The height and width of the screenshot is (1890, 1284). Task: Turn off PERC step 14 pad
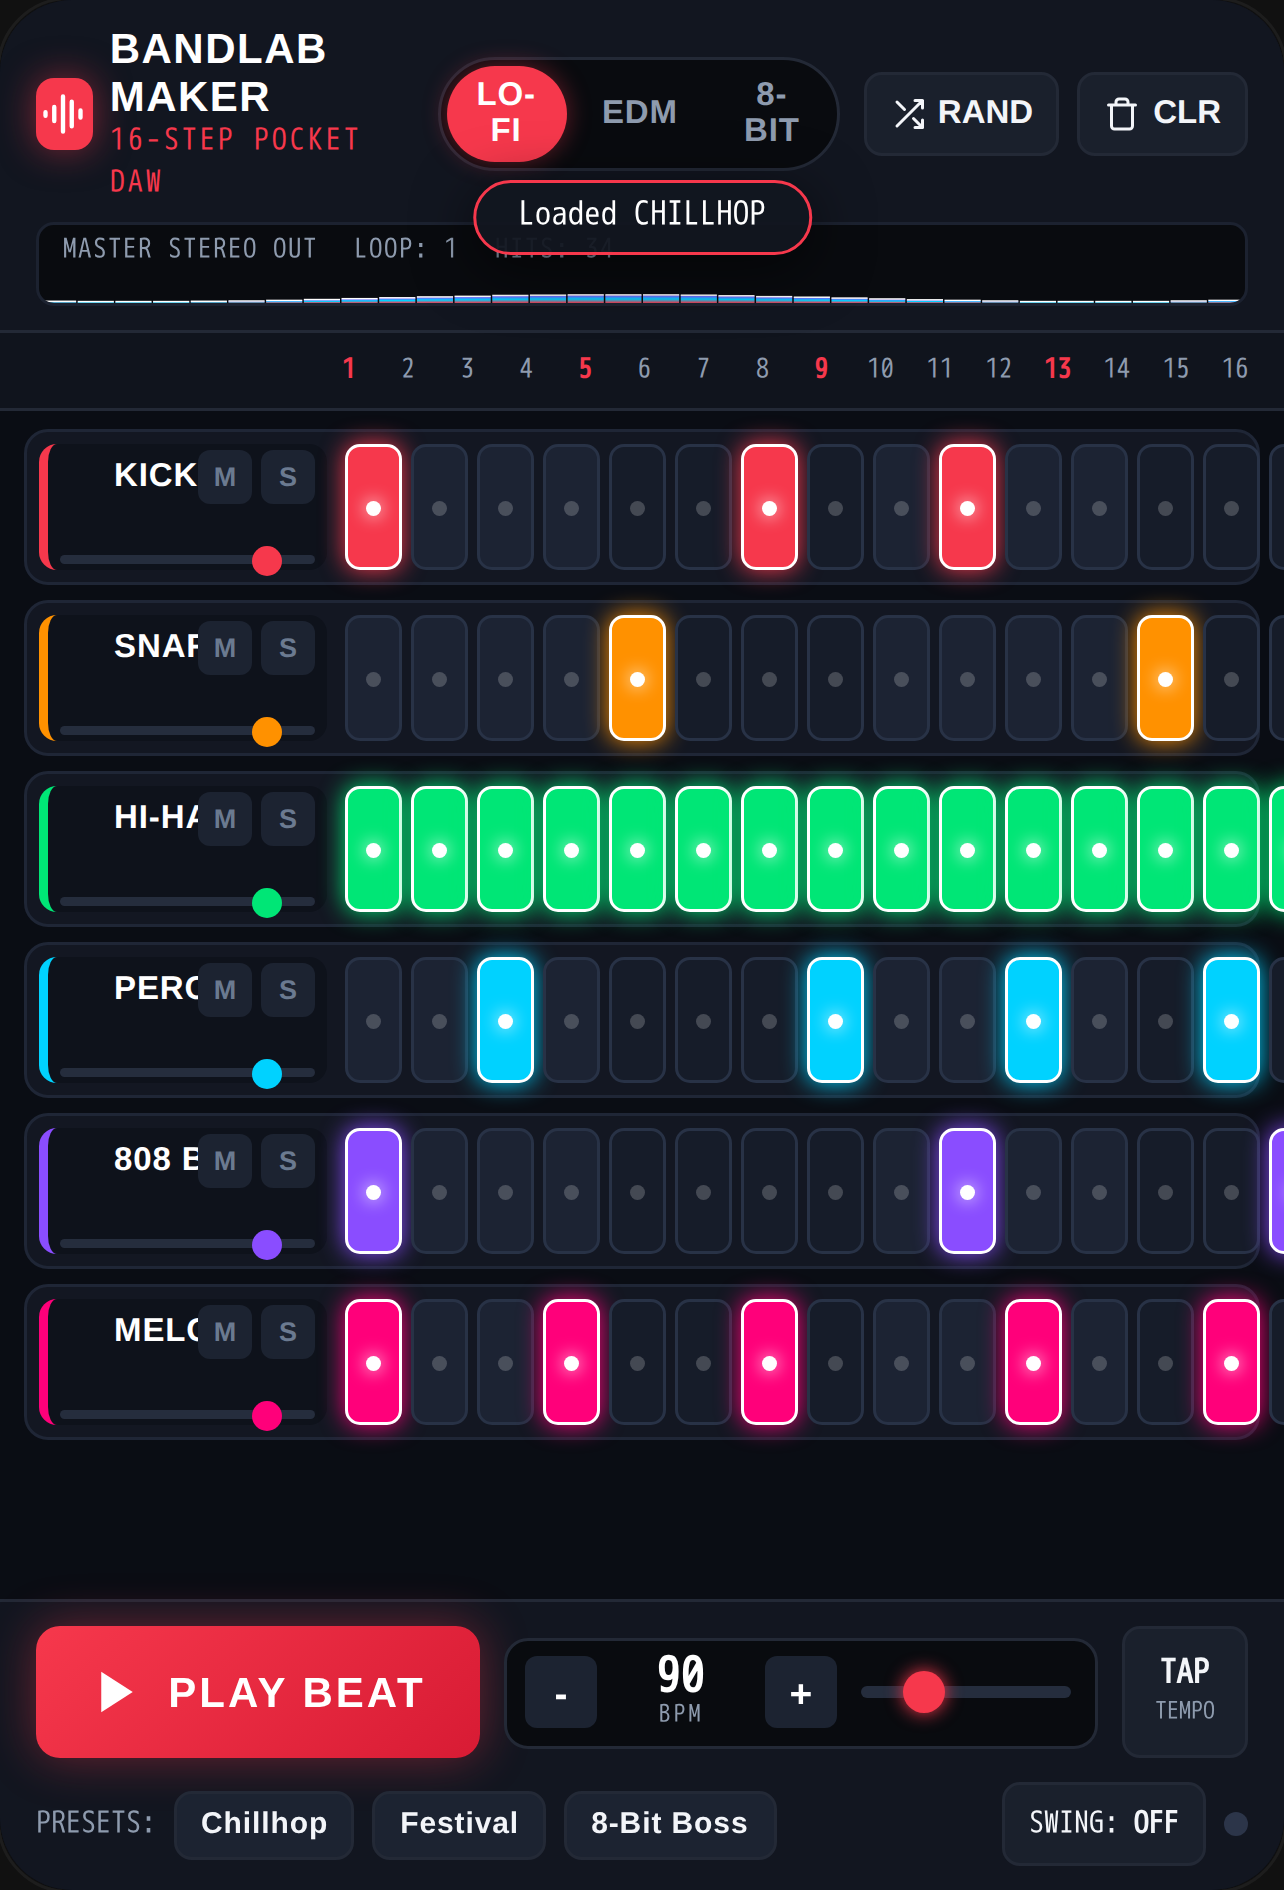pos(1231,1020)
